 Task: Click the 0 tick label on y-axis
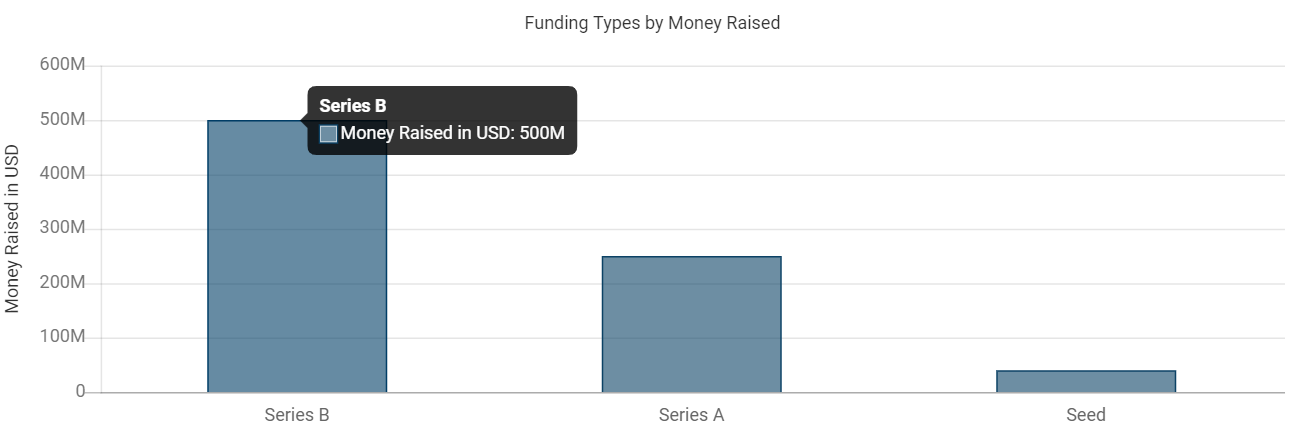click(x=80, y=392)
